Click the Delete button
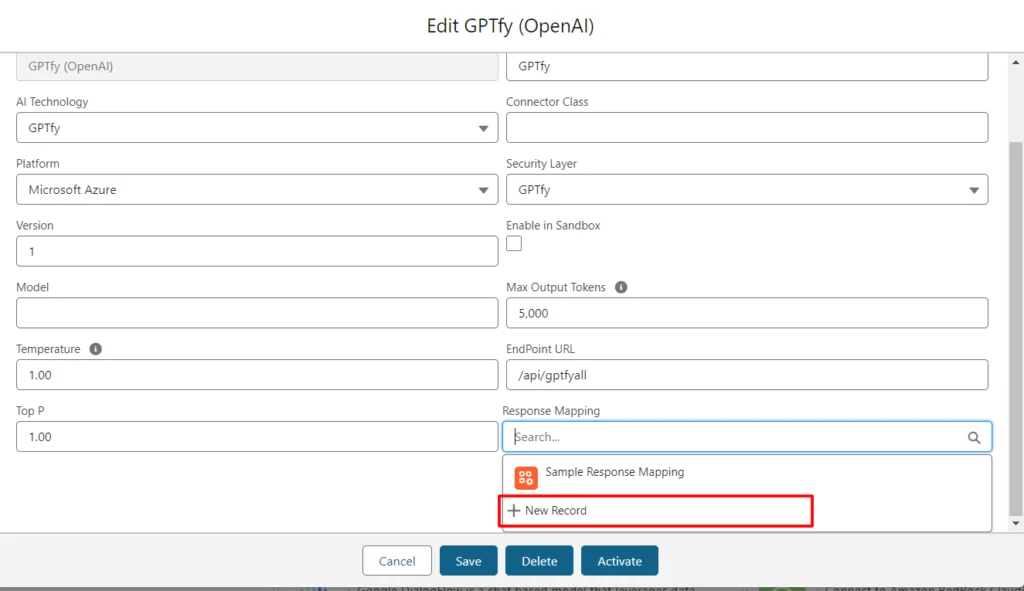 [x=539, y=561]
